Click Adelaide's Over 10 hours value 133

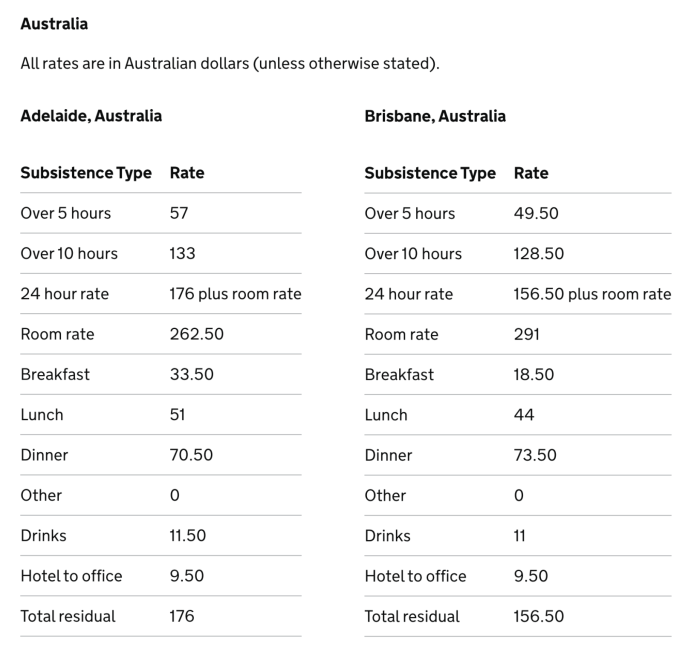183,254
